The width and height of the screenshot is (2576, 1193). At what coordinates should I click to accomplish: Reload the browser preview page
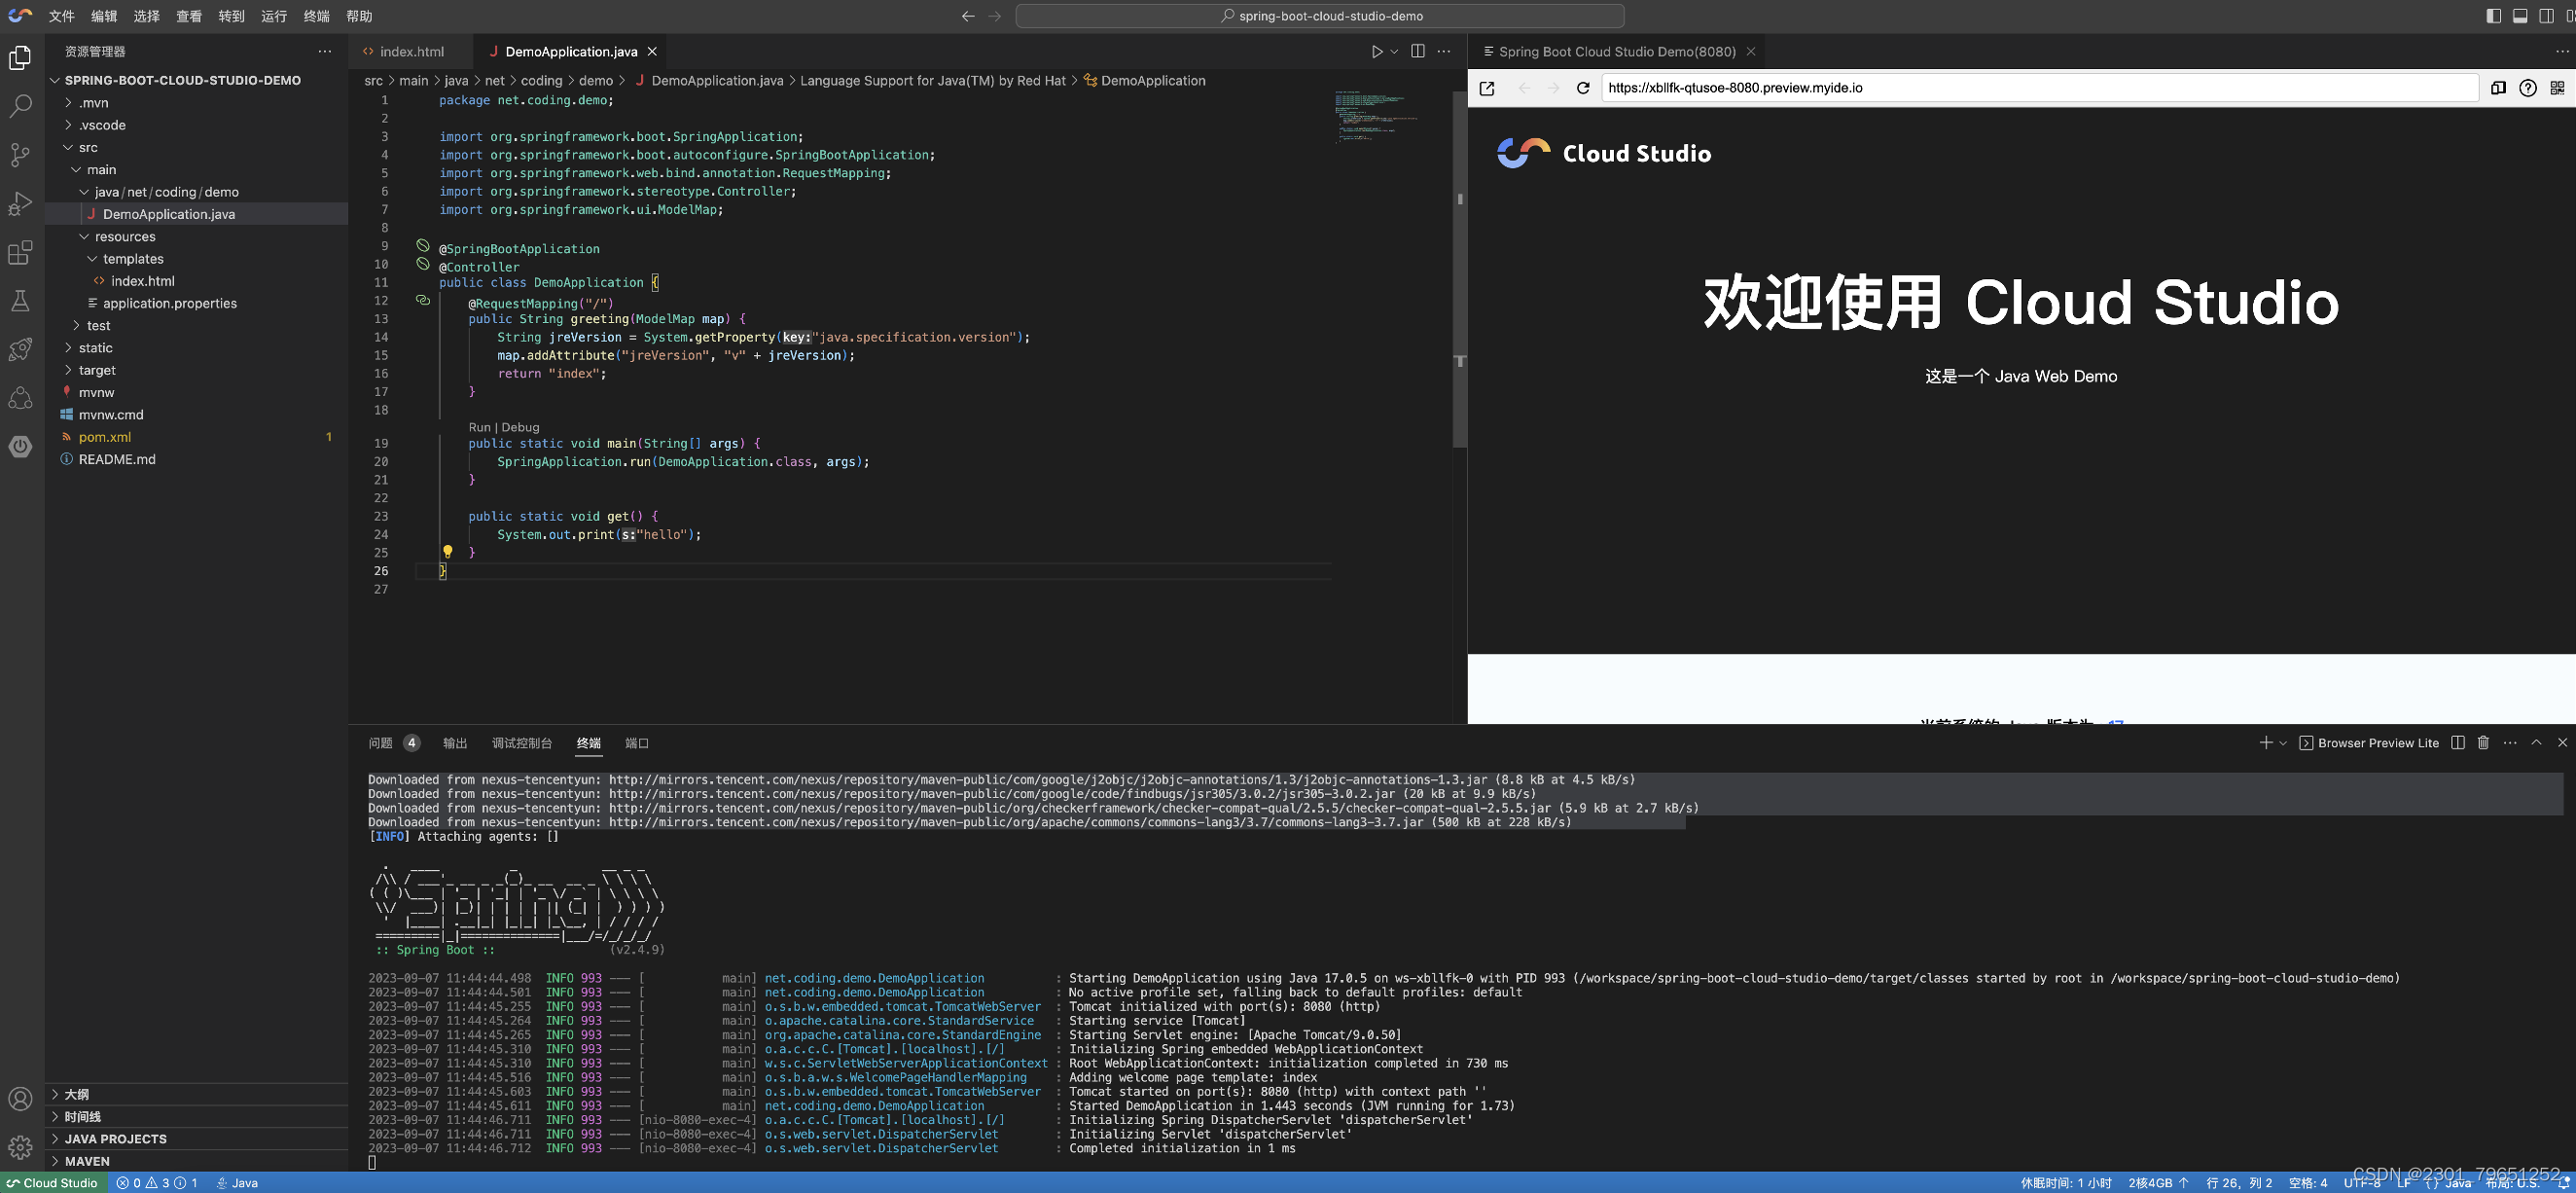pos(1583,88)
